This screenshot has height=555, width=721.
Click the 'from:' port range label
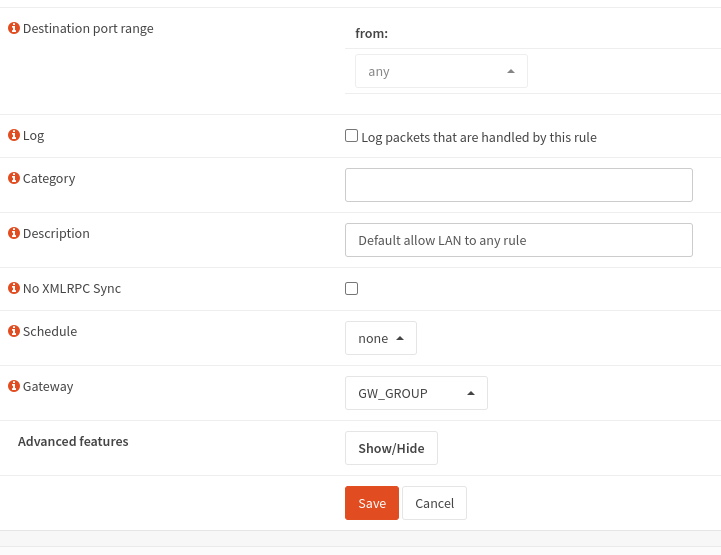tap(372, 34)
